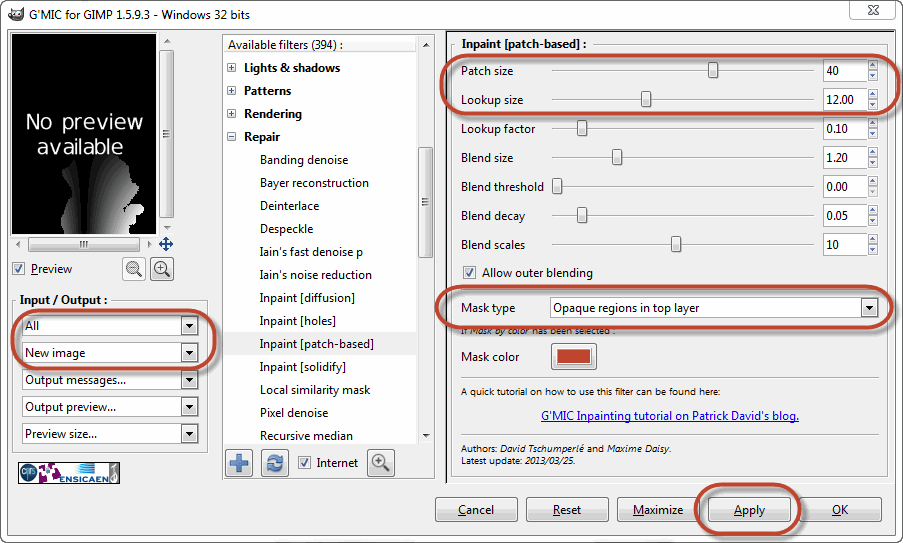Close the G'MIC dialog window

pyautogui.click(x=873, y=10)
